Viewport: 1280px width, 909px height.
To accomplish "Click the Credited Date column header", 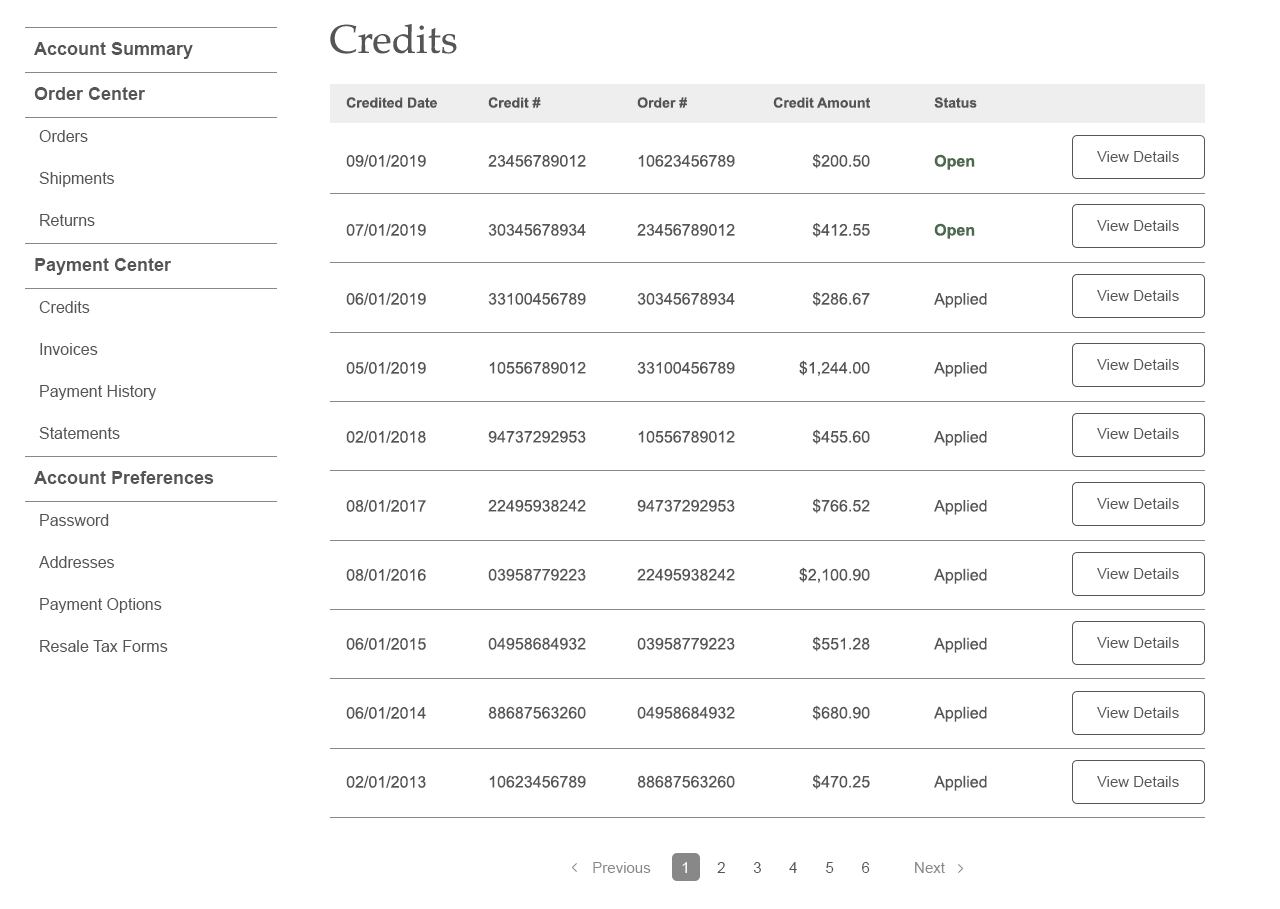I will (x=392, y=103).
